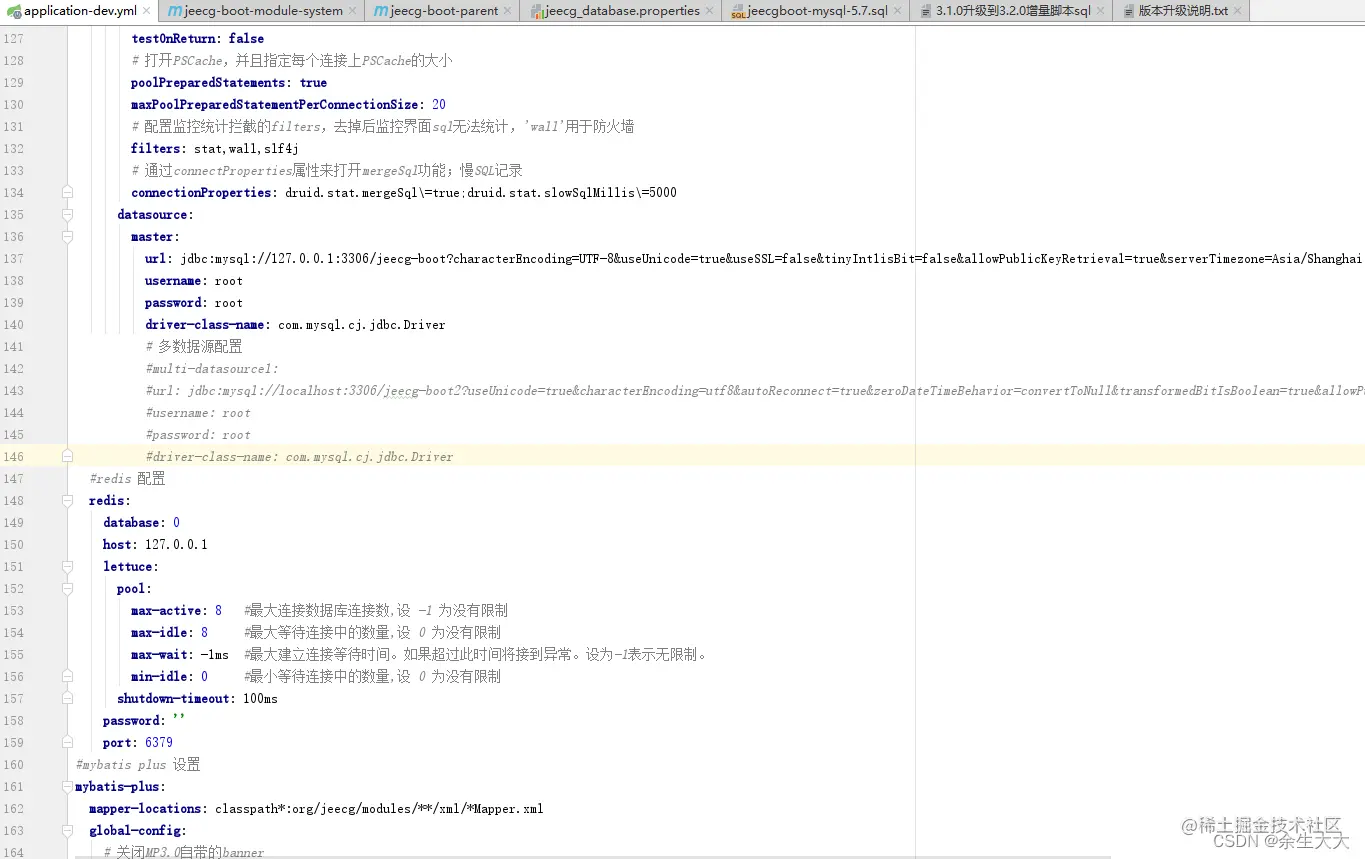1365x859 pixels.
Task: Click the '#multi-datasource1:' comment
Action: [x=212, y=368]
